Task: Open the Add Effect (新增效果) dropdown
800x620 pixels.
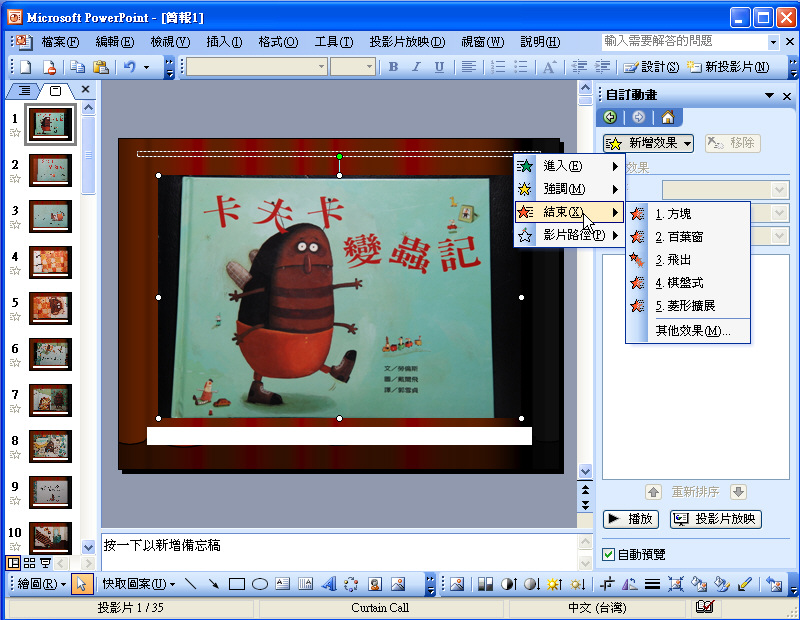Action: [x=648, y=143]
